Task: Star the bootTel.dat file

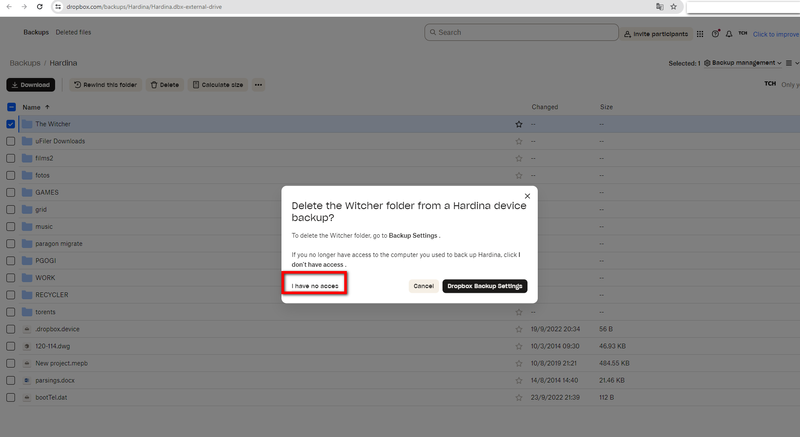Action: click(x=519, y=398)
